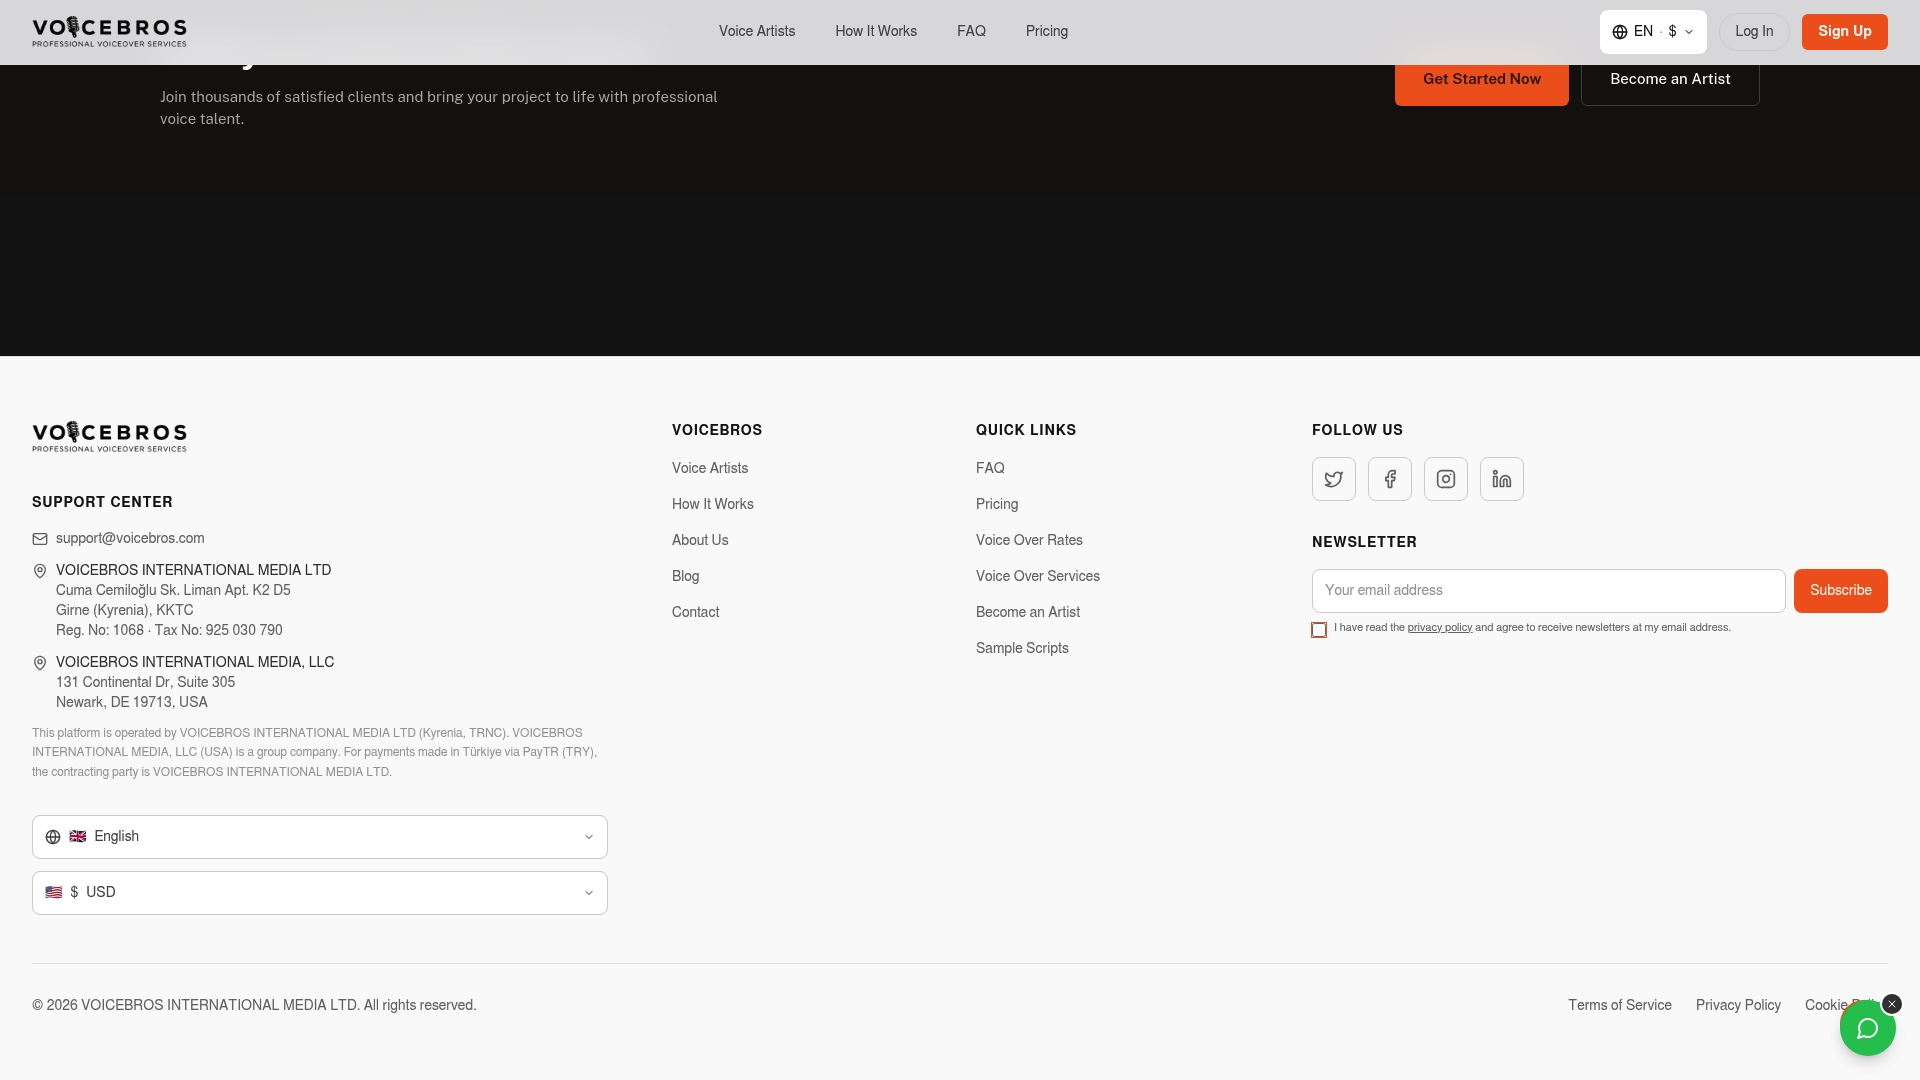
Task: Open the EN · $ selector in the header
Action: pyautogui.click(x=1653, y=32)
